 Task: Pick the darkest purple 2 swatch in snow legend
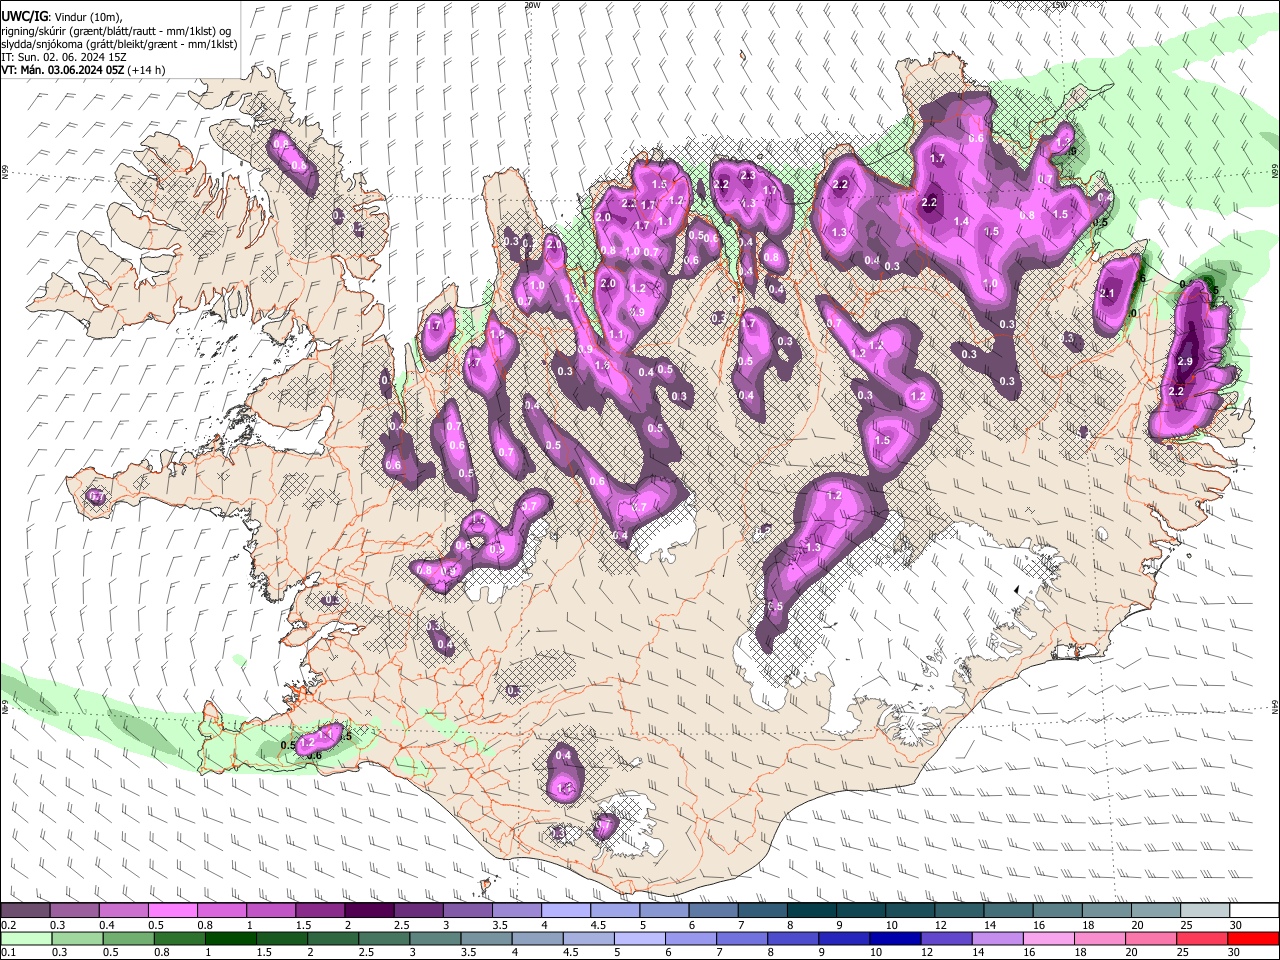[x=369, y=911]
